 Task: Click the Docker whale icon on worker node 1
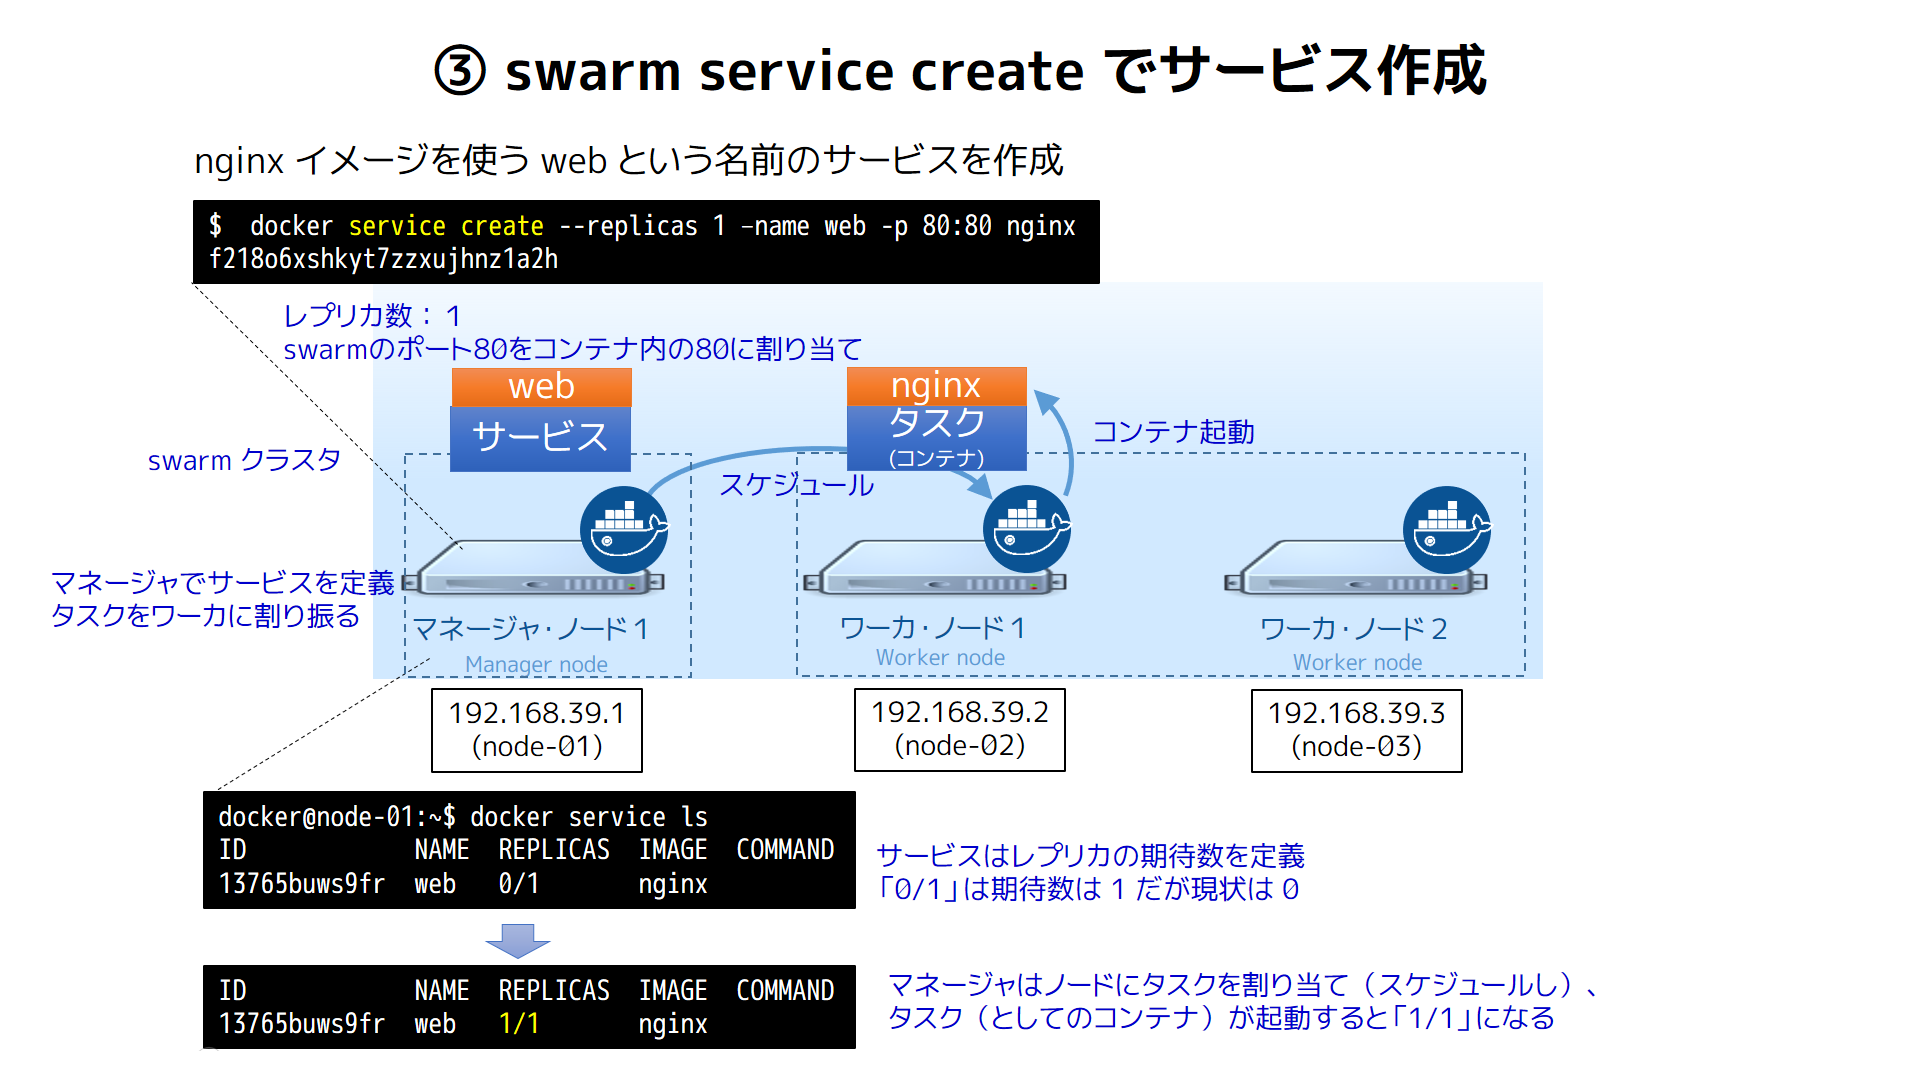click(x=1027, y=529)
